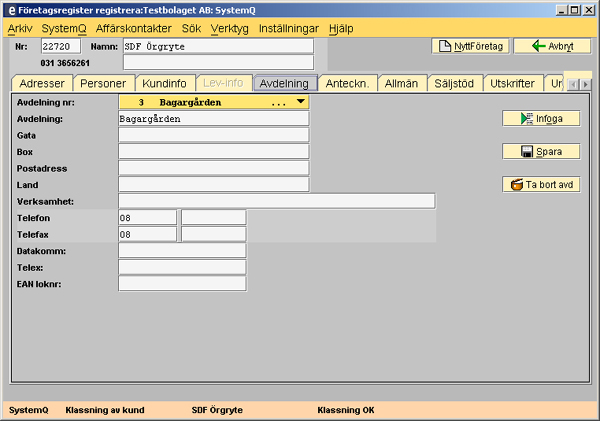Click Infoga to insert a department

coord(541,118)
